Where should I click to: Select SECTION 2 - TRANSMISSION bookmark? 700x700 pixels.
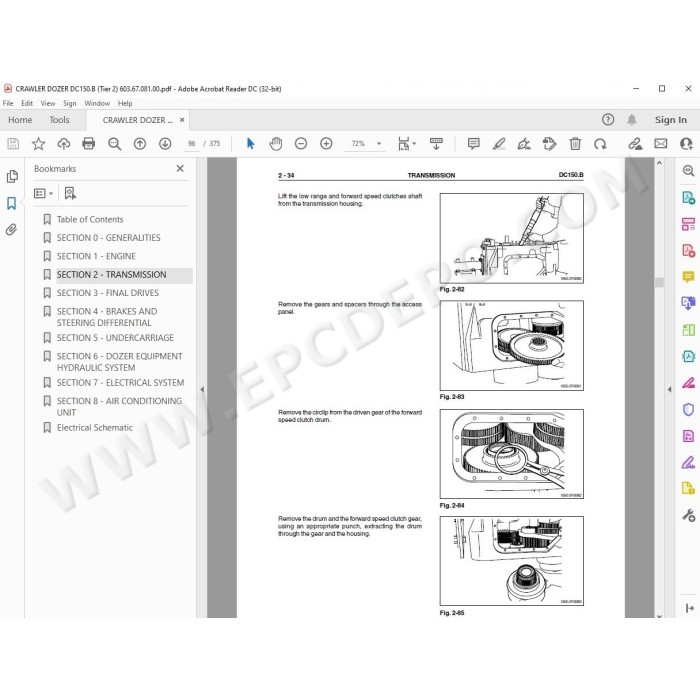point(112,275)
